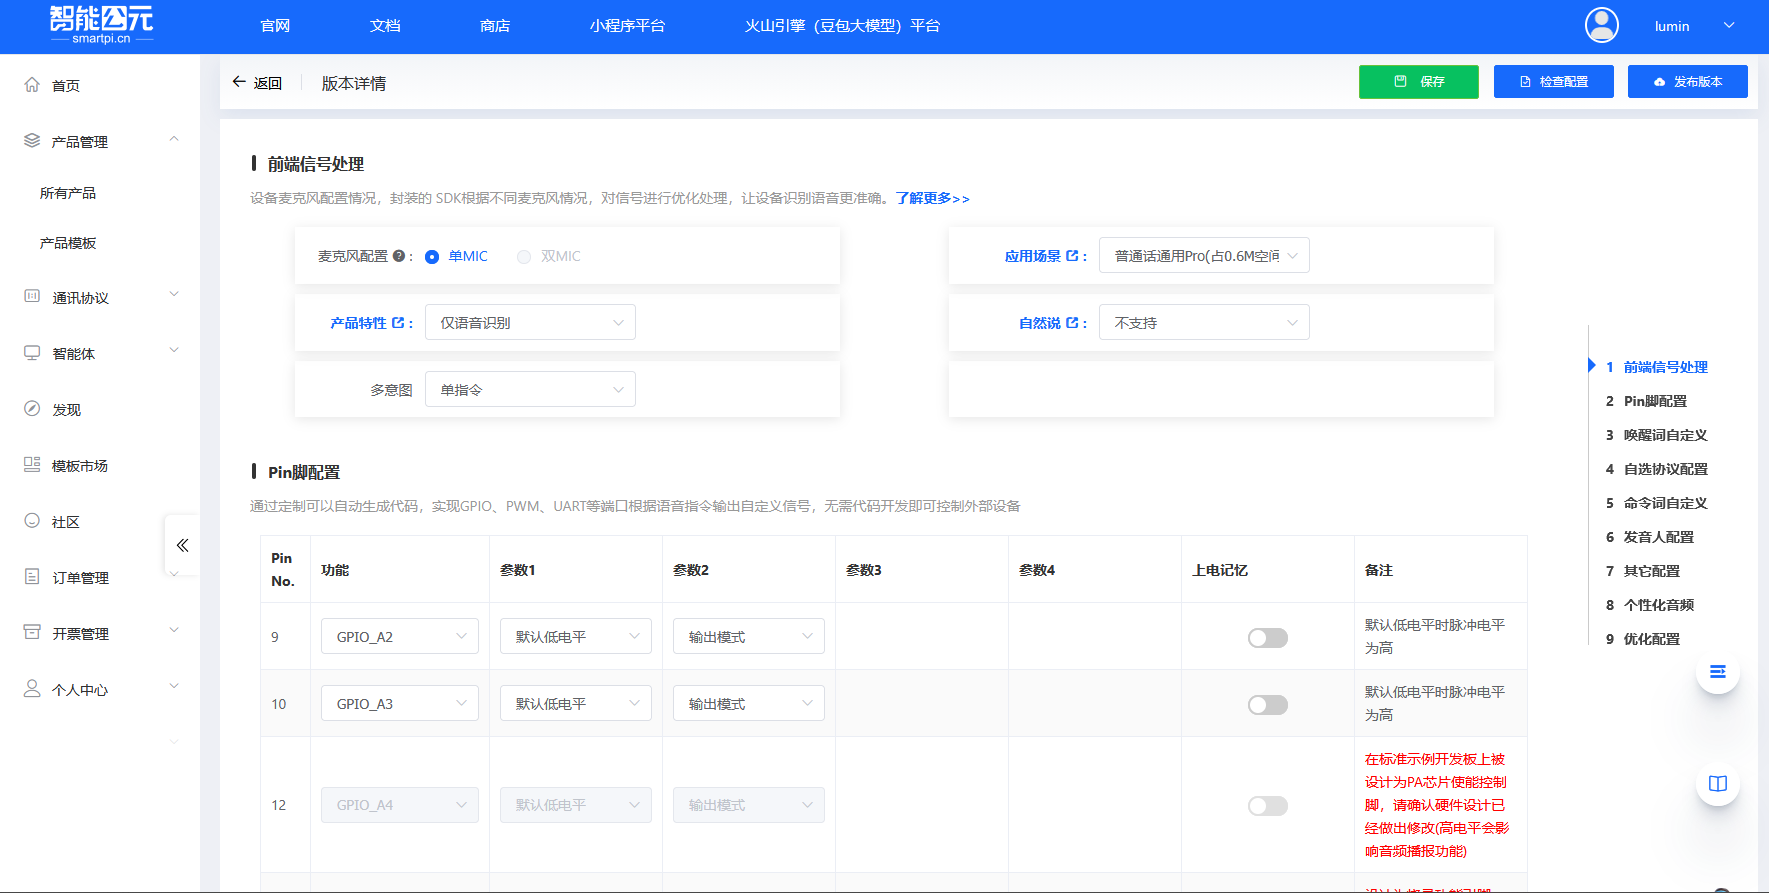Toggle 上电记忆 switch for pin 10
1769x893 pixels.
coord(1267,705)
